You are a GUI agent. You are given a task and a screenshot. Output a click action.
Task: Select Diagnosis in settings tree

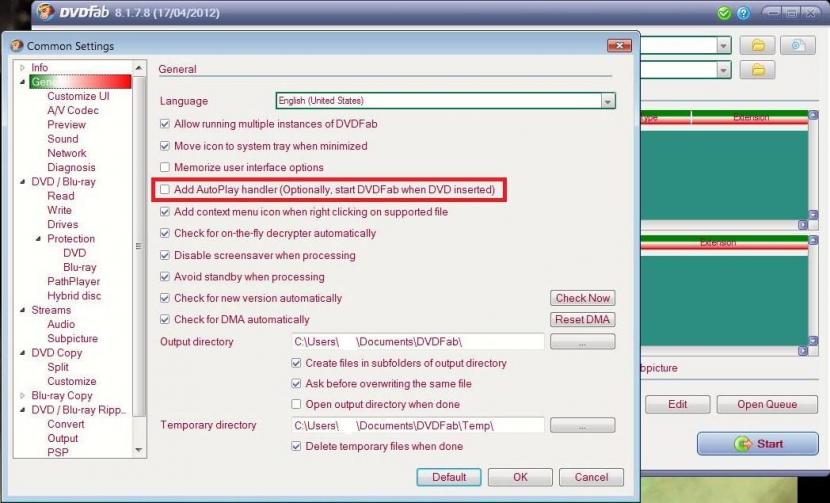tap(71, 168)
